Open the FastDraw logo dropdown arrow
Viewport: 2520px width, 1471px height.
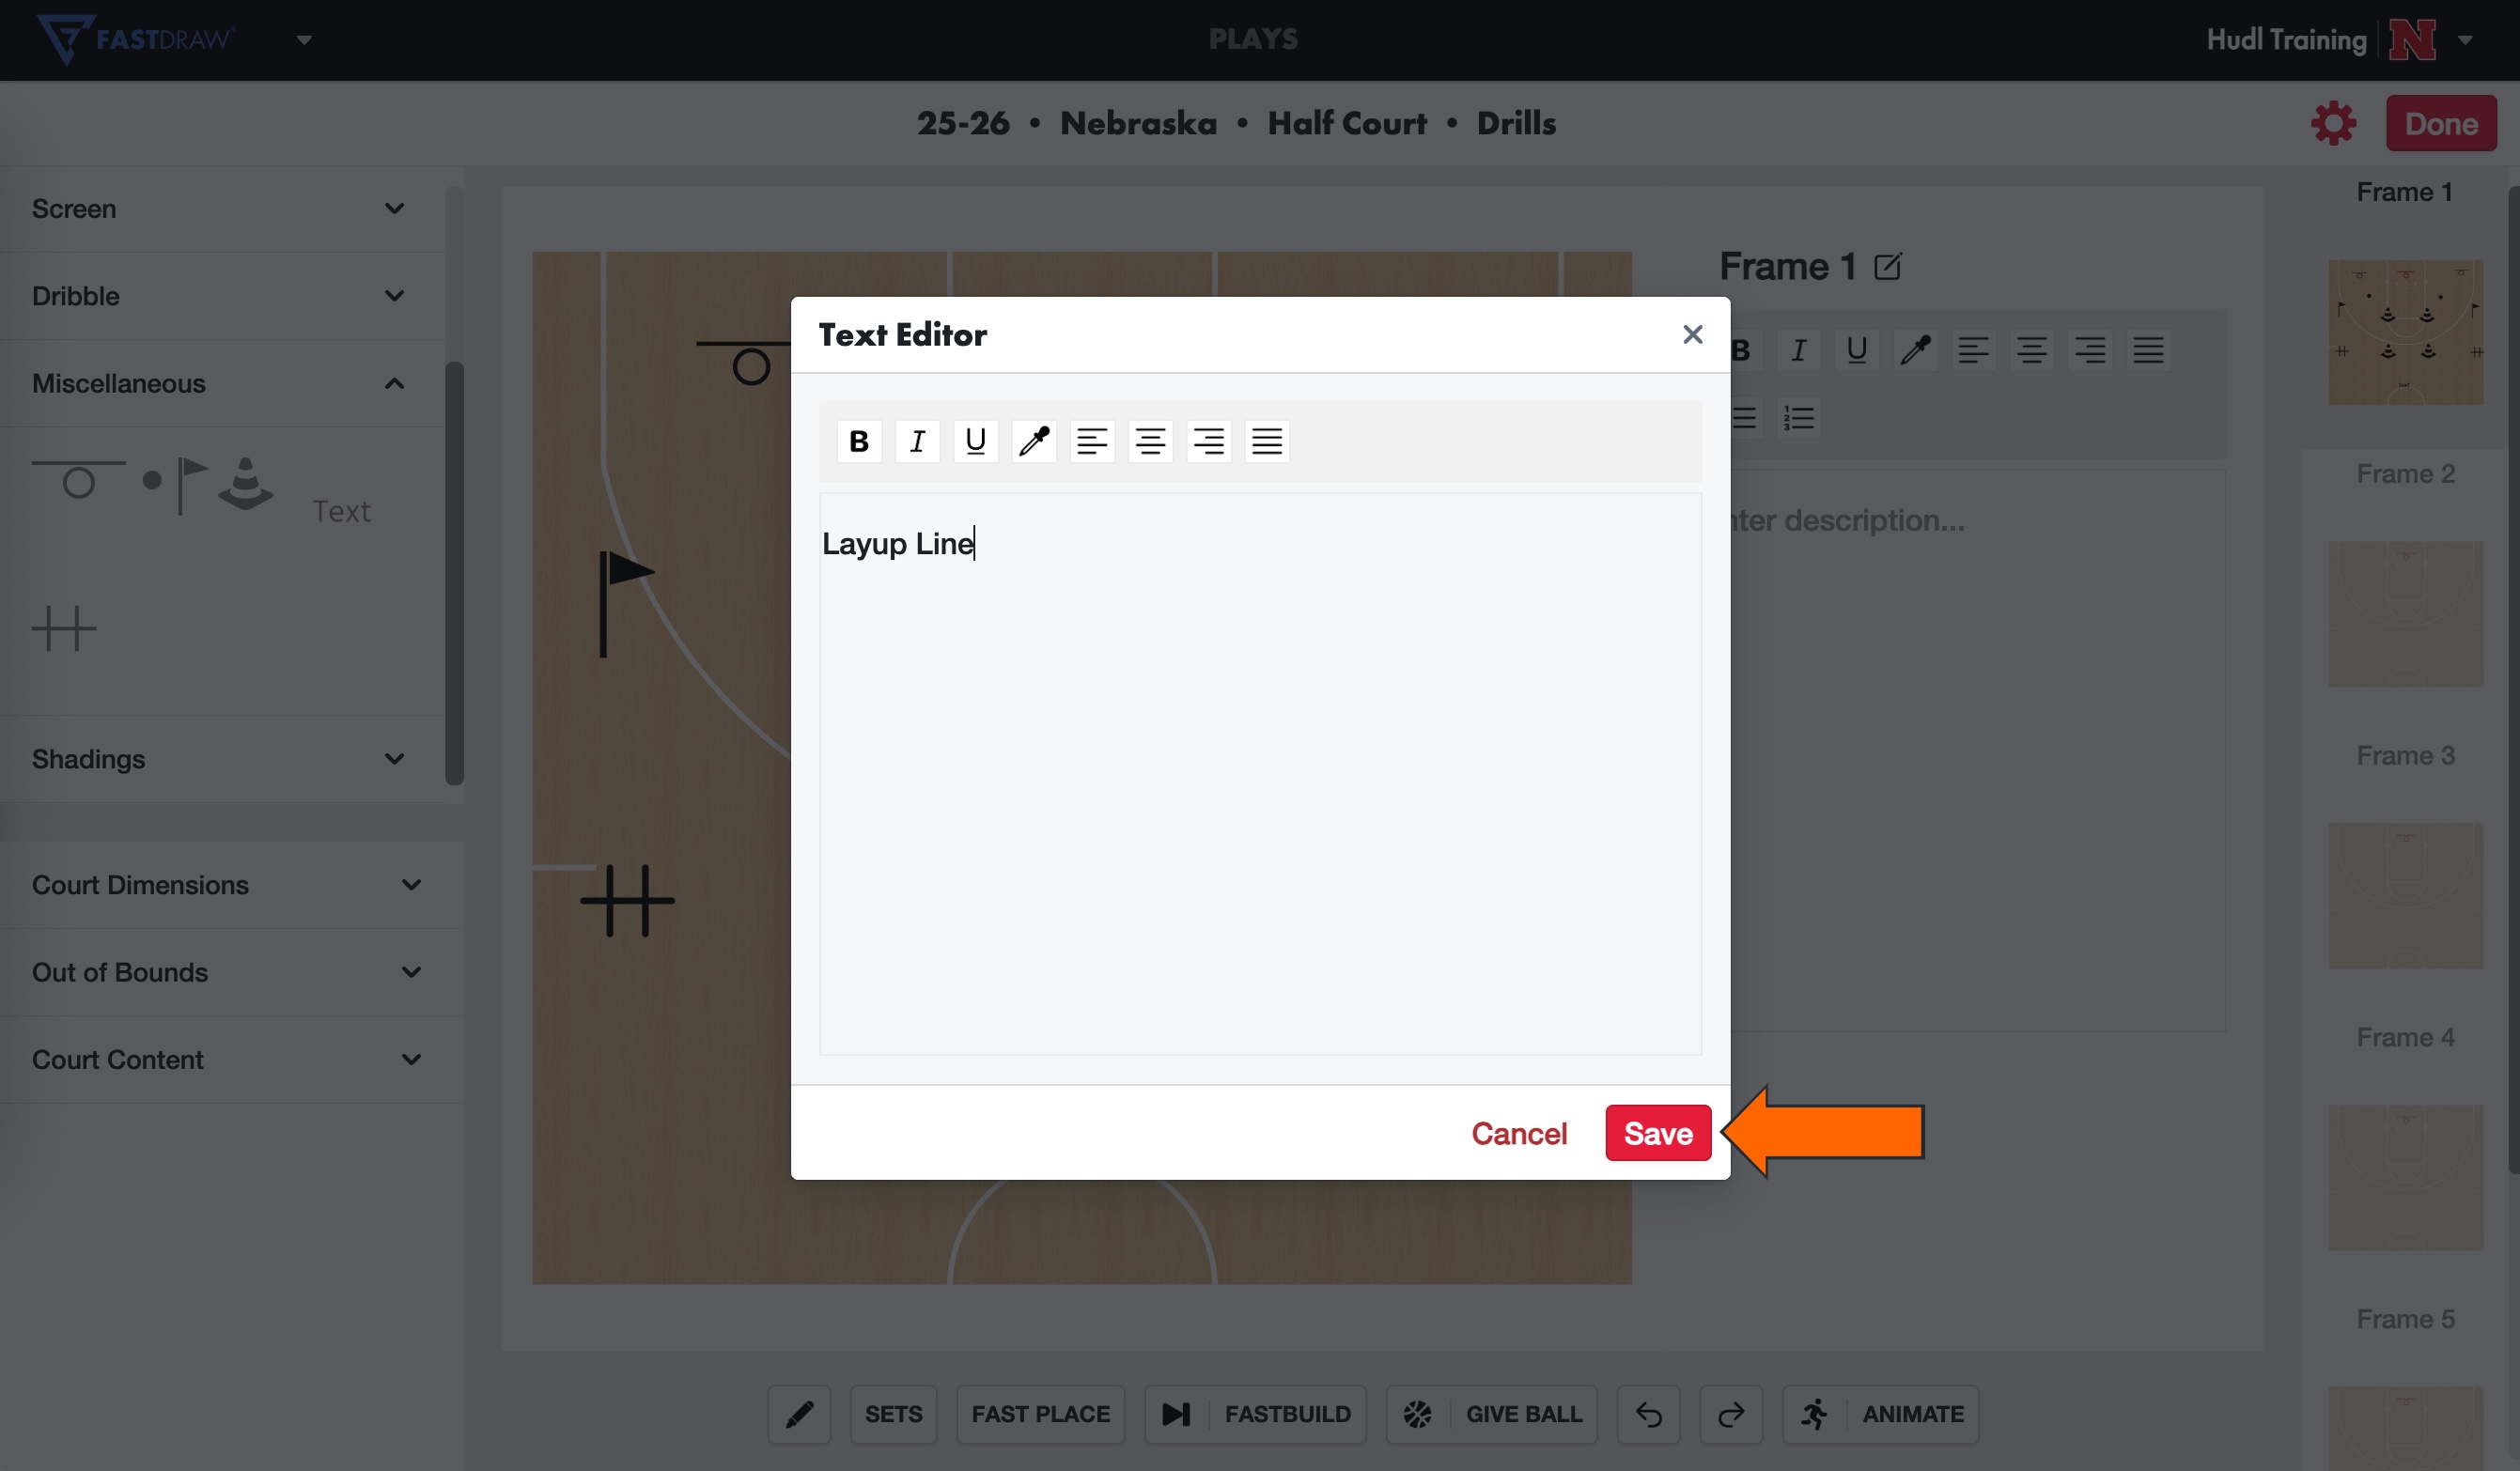[304, 40]
